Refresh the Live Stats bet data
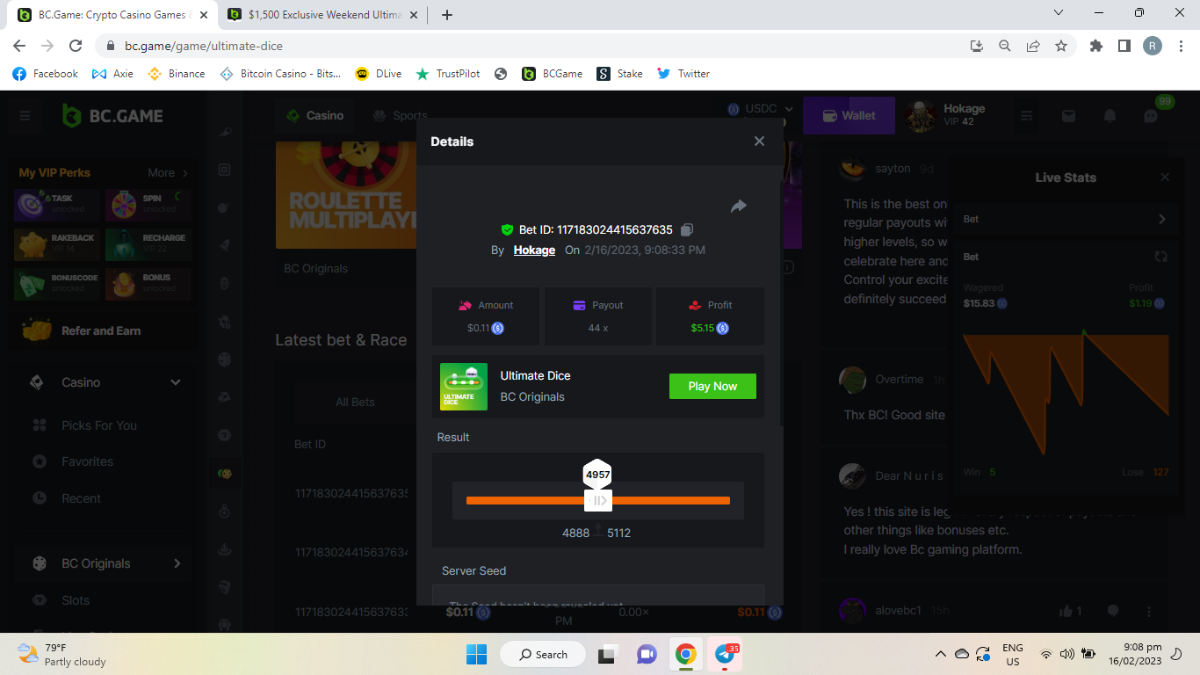This screenshot has height=675, width=1200. coord(1161,257)
